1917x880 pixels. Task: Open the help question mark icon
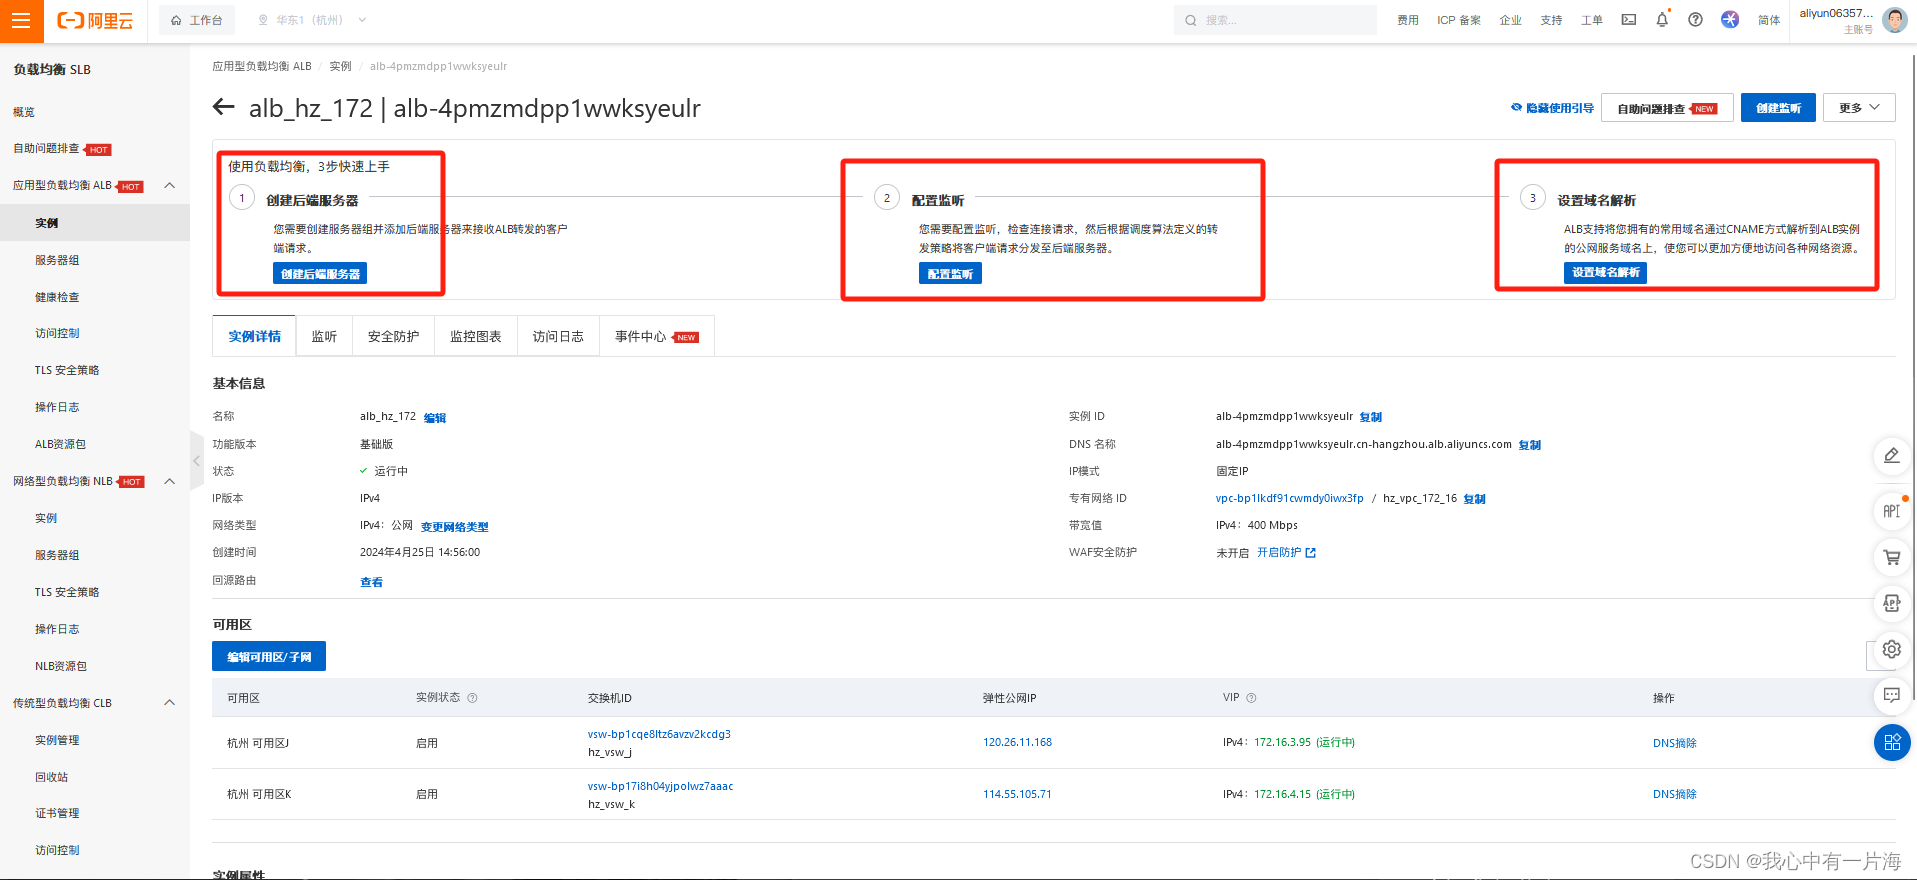click(1695, 20)
